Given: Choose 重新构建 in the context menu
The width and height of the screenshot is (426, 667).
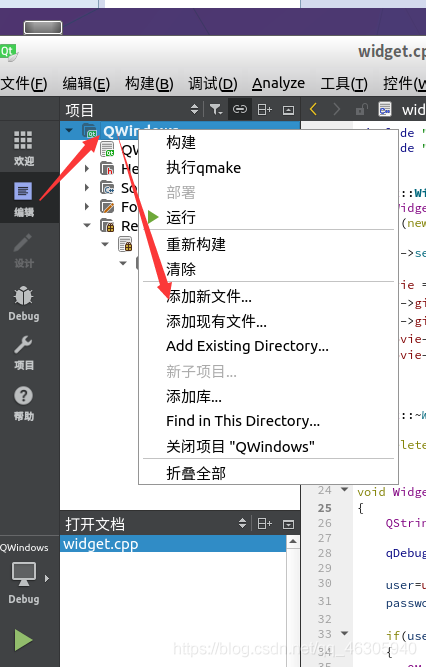Looking at the screenshot, I should pos(268,244).
